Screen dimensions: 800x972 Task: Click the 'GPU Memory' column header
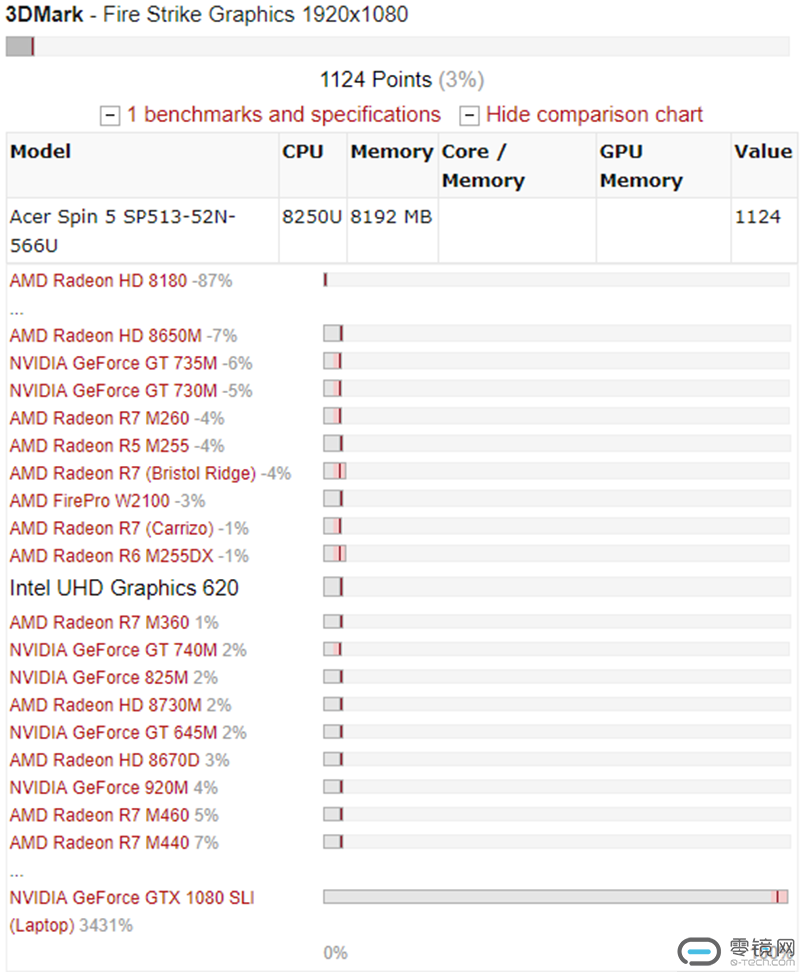[664, 166]
